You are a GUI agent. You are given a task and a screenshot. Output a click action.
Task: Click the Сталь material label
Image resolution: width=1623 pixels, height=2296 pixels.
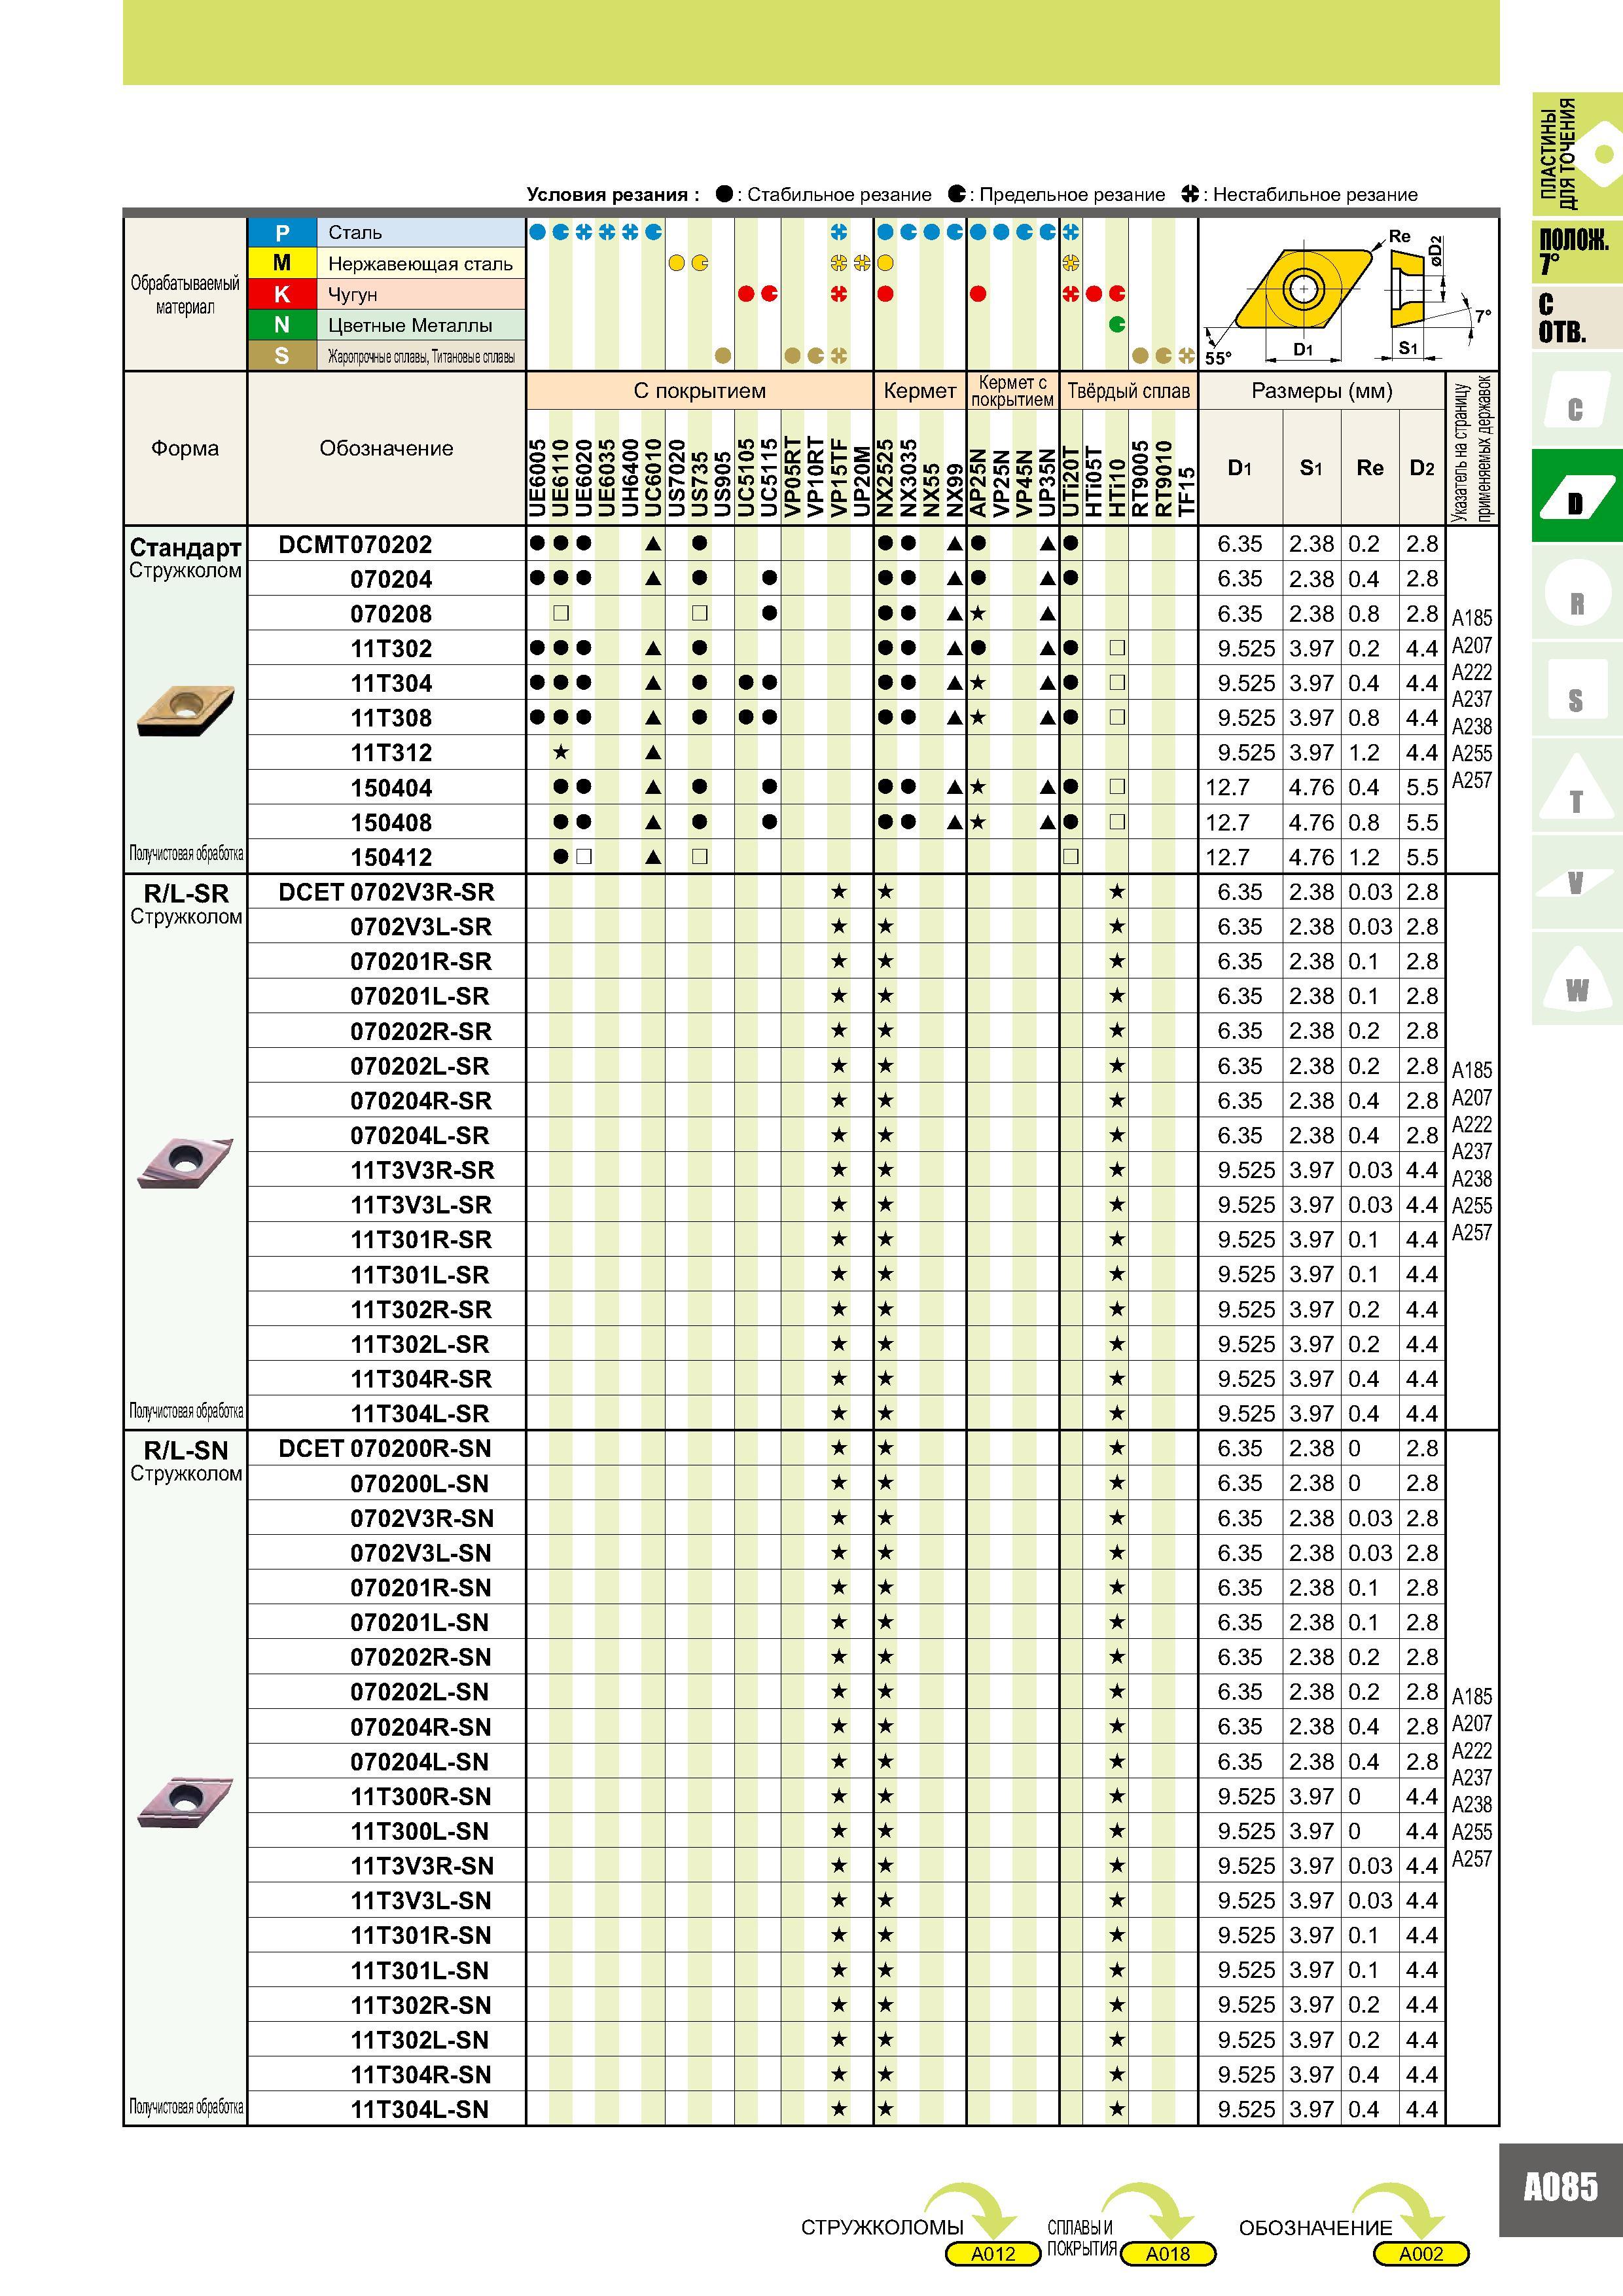pos(355,233)
